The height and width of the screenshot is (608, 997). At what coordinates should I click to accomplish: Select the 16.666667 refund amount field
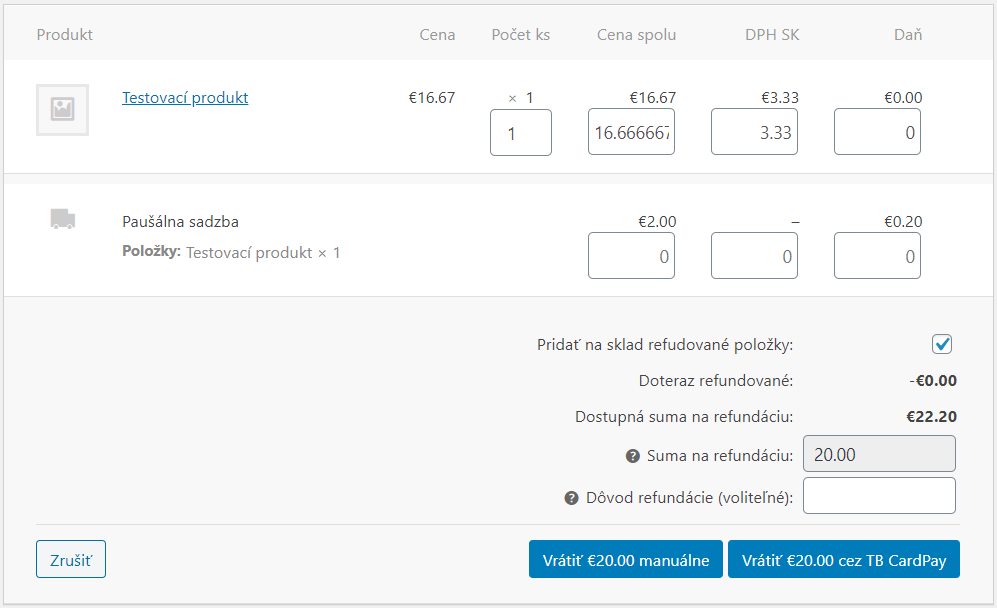click(x=631, y=132)
